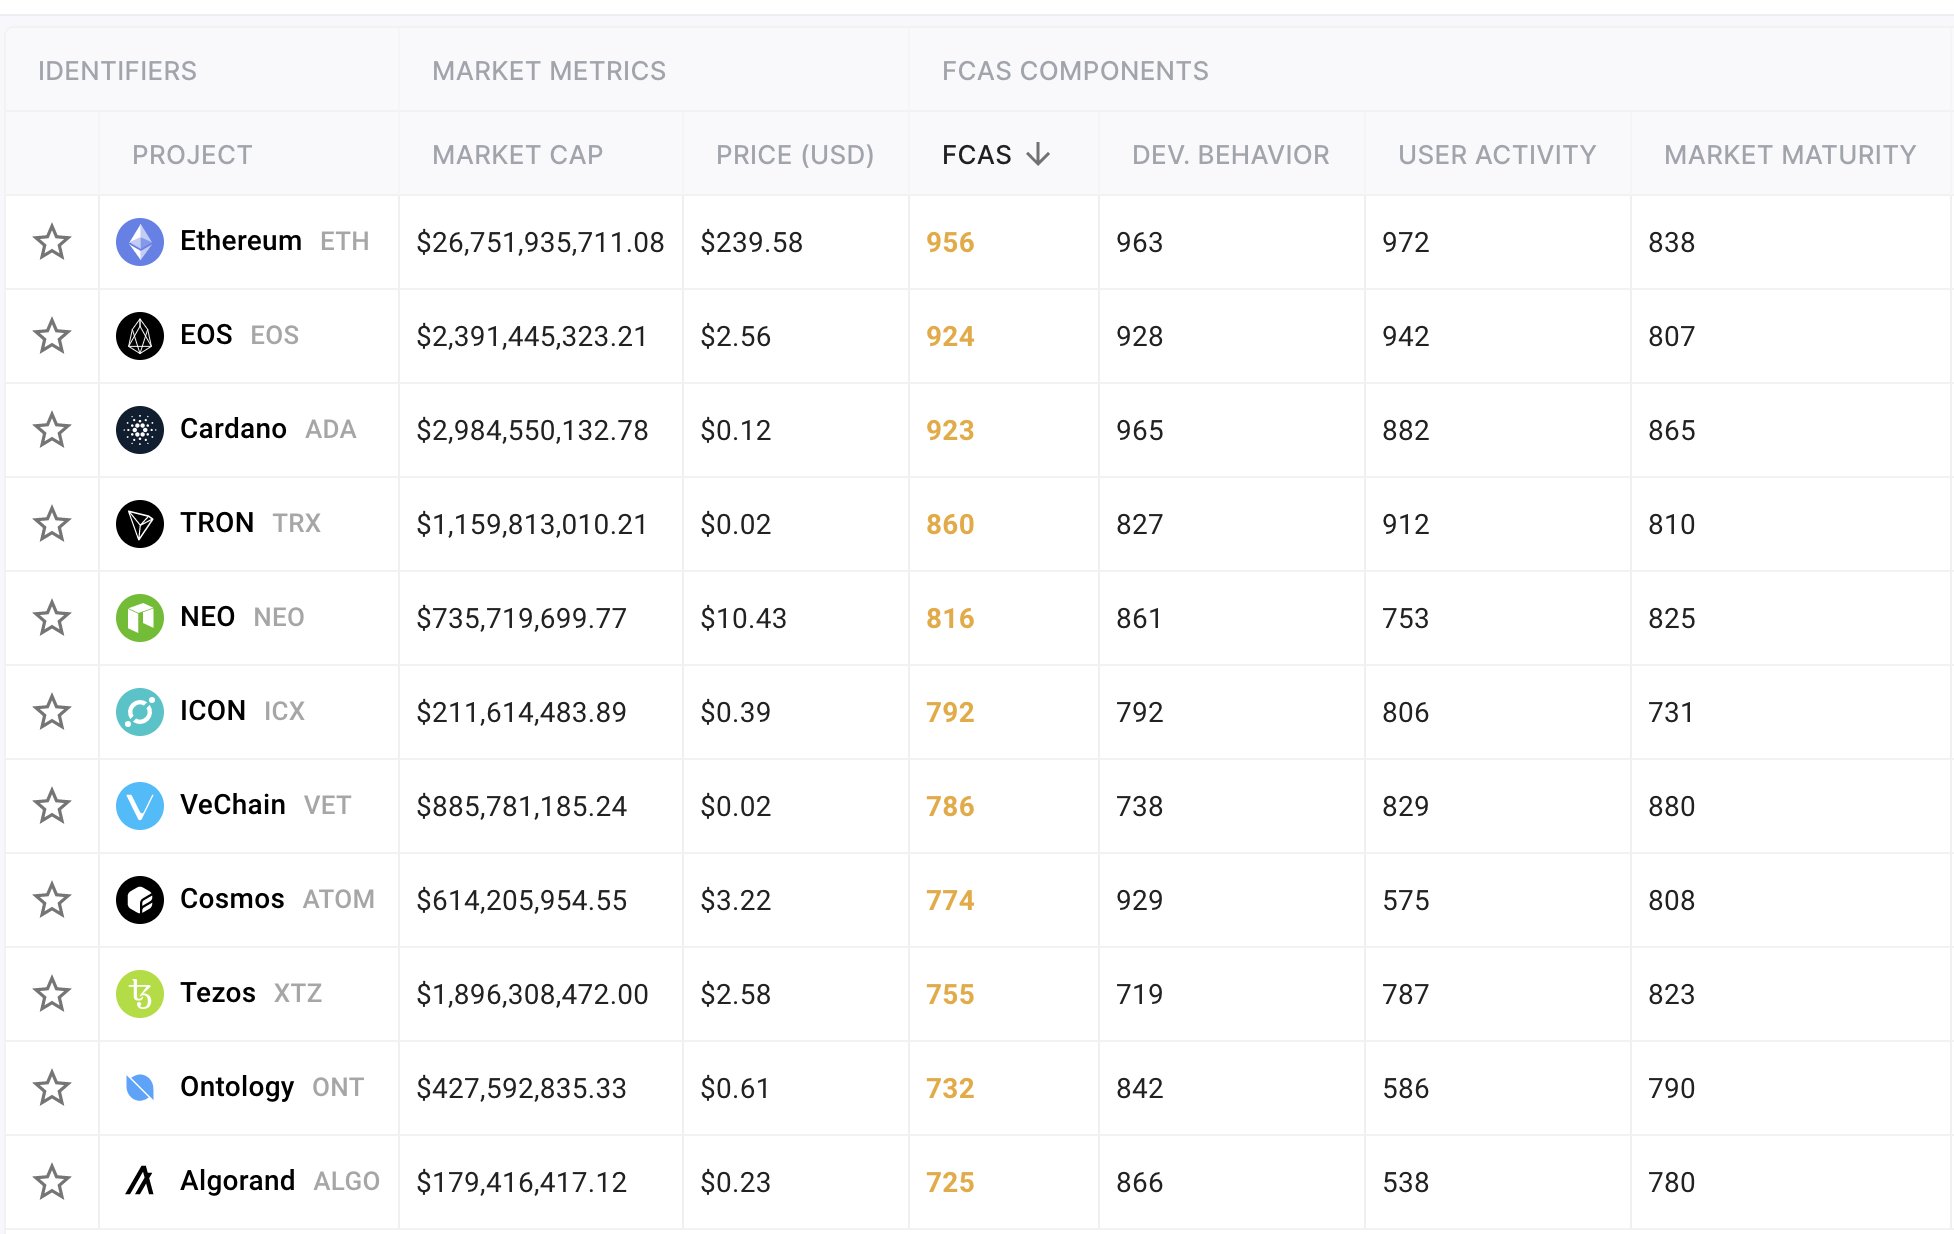The height and width of the screenshot is (1234, 1954).
Task: Sort by the Market Maturity column header
Action: pos(1790,155)
